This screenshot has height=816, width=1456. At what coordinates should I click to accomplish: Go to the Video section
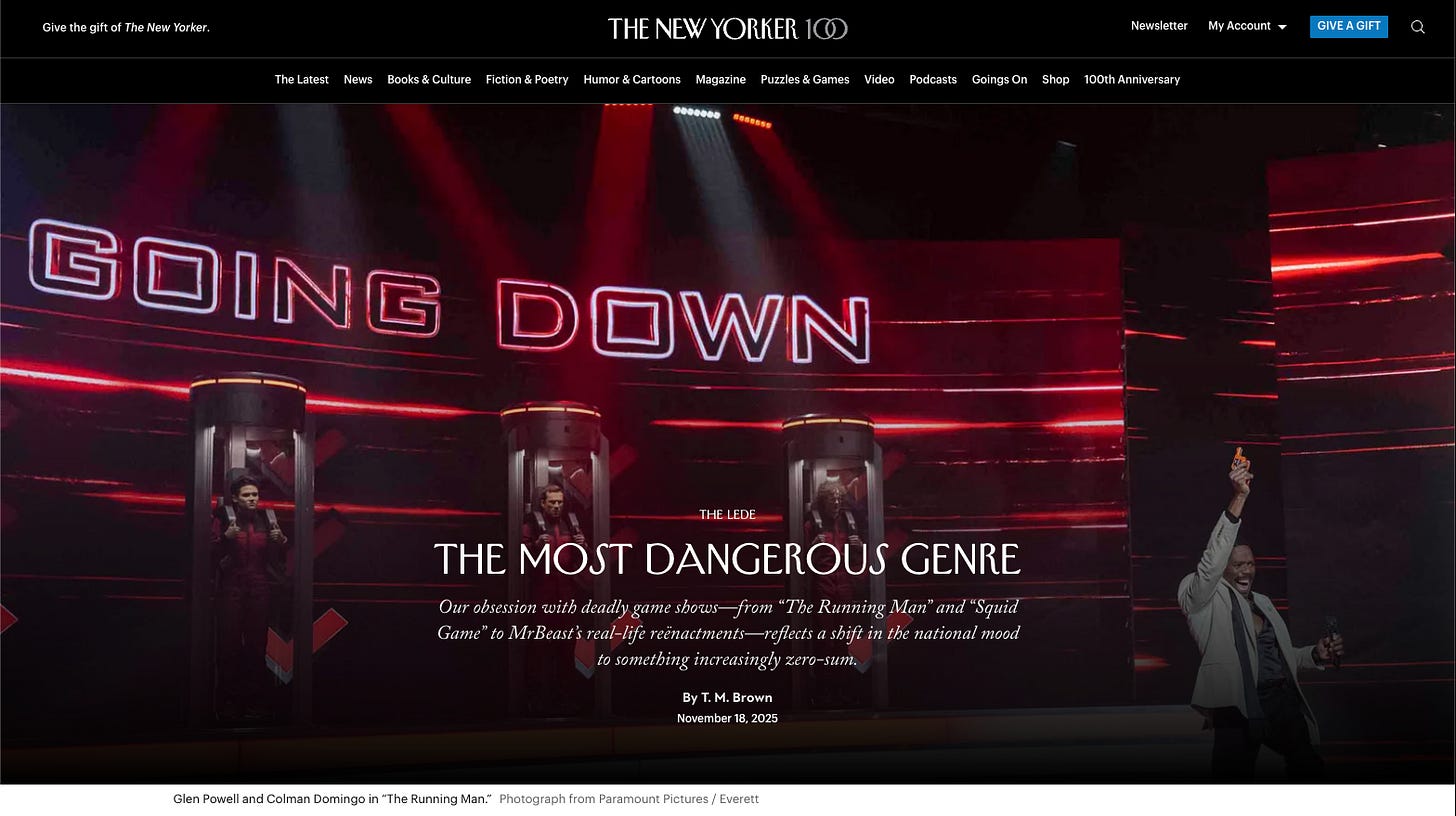(879, 80)
